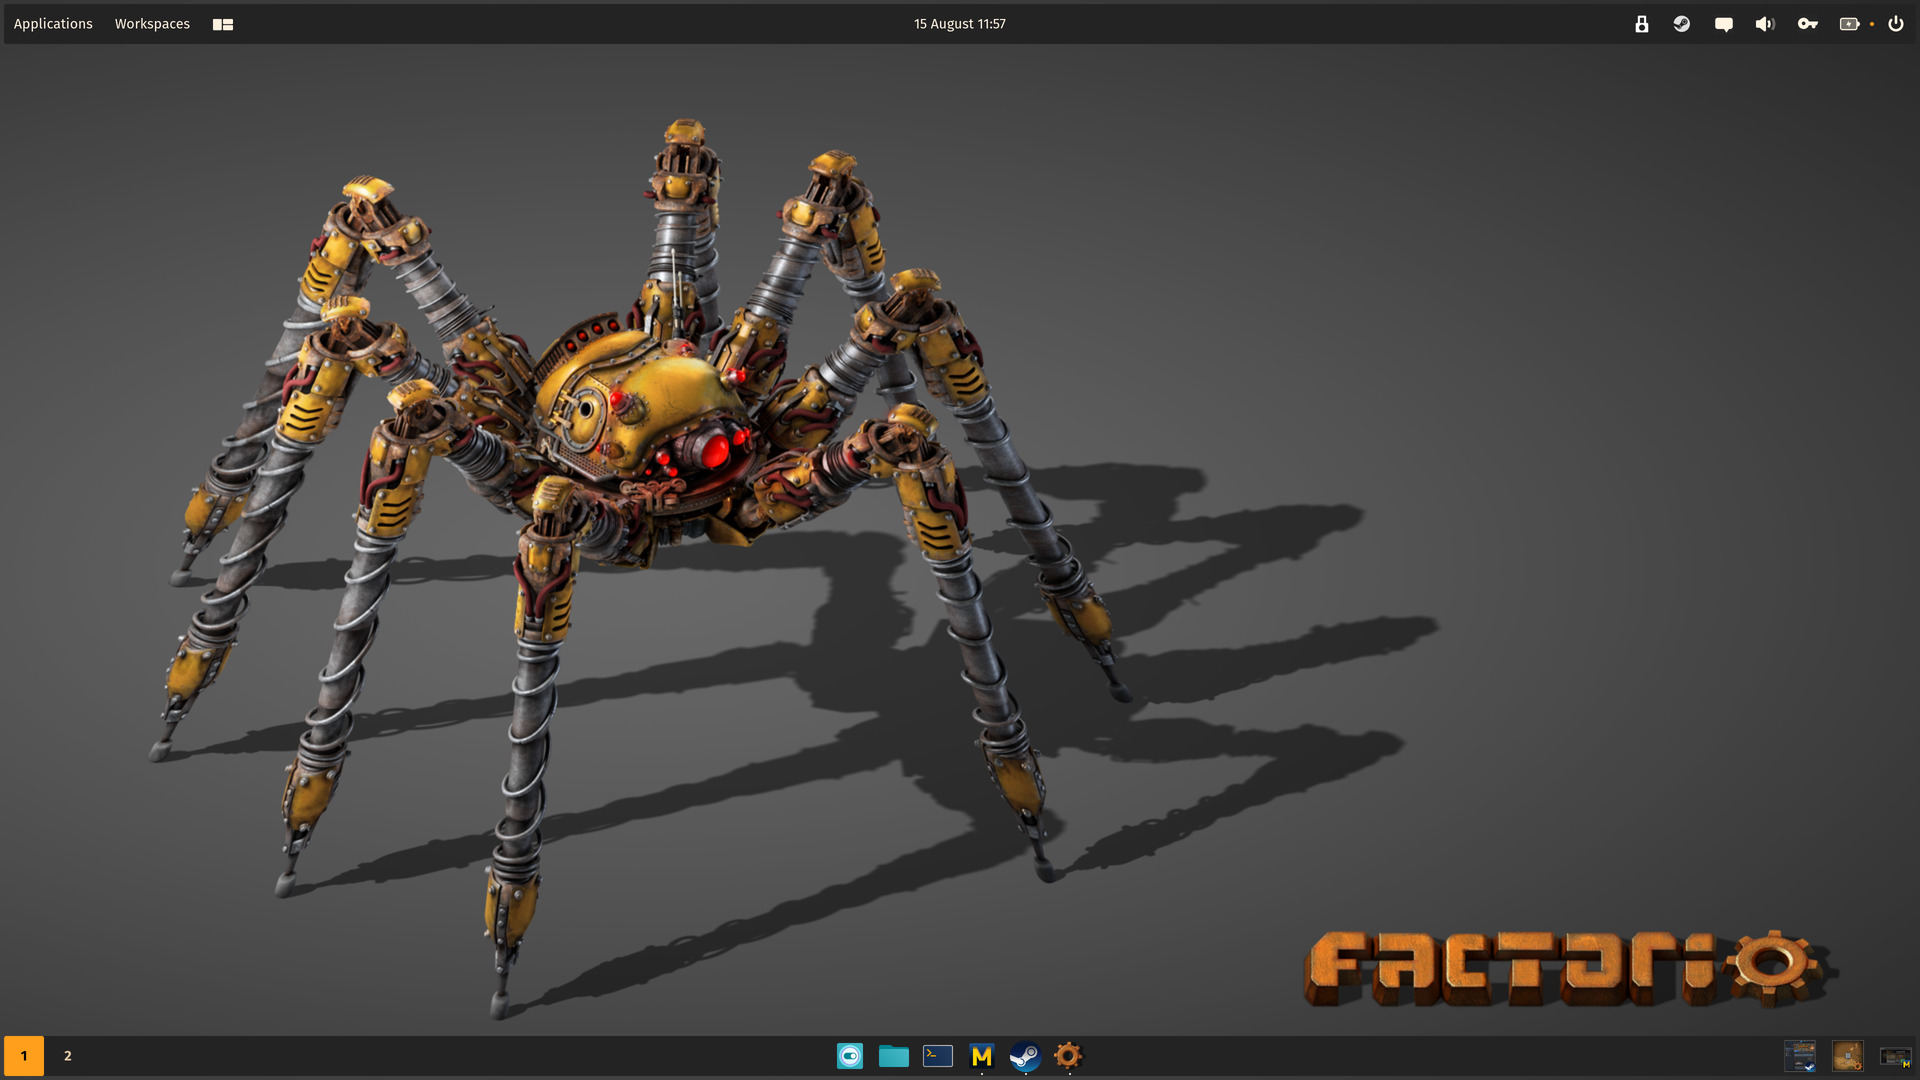Viewport: 1920px width, 1080px height.
Task: Click the tiling layout icon in top bar
Action: [x=223, y=25]
